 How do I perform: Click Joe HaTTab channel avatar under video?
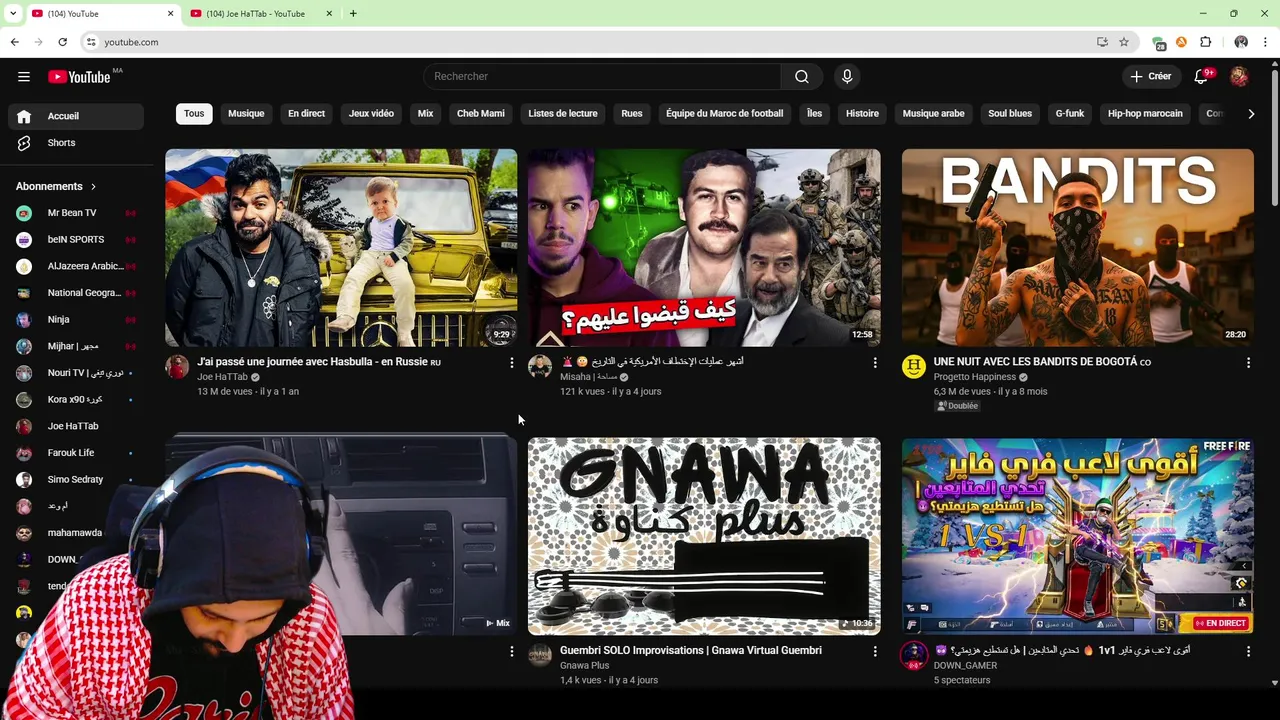pyautogui.click(x=177, y=367)
